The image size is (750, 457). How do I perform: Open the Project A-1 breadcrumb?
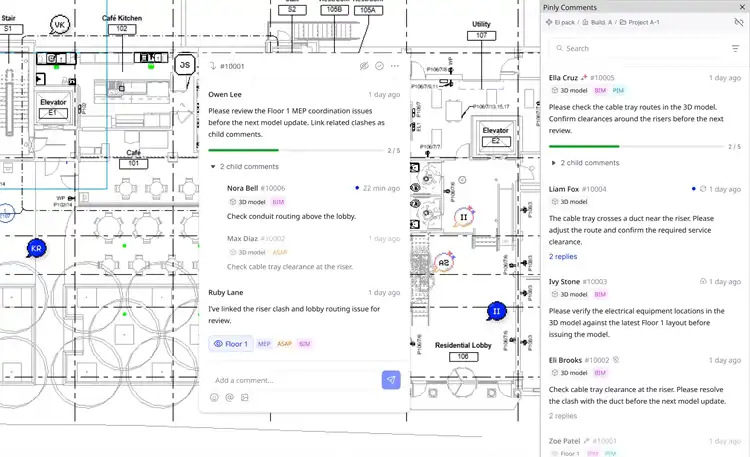(640, 22)
